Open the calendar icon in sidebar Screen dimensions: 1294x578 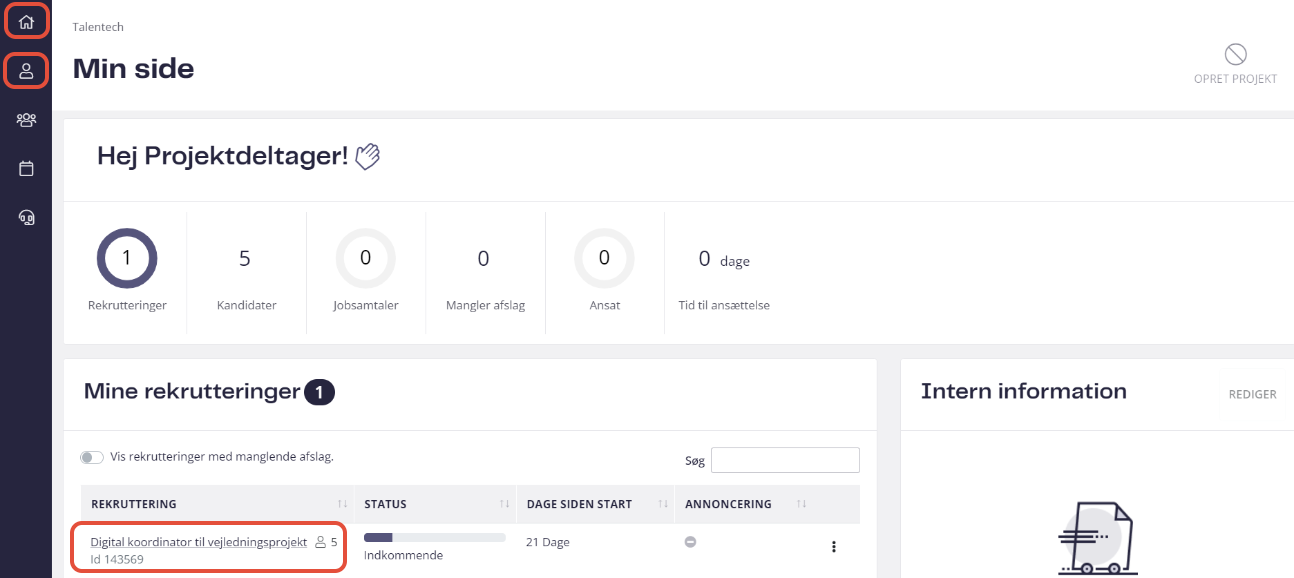[x=26, y=168]
